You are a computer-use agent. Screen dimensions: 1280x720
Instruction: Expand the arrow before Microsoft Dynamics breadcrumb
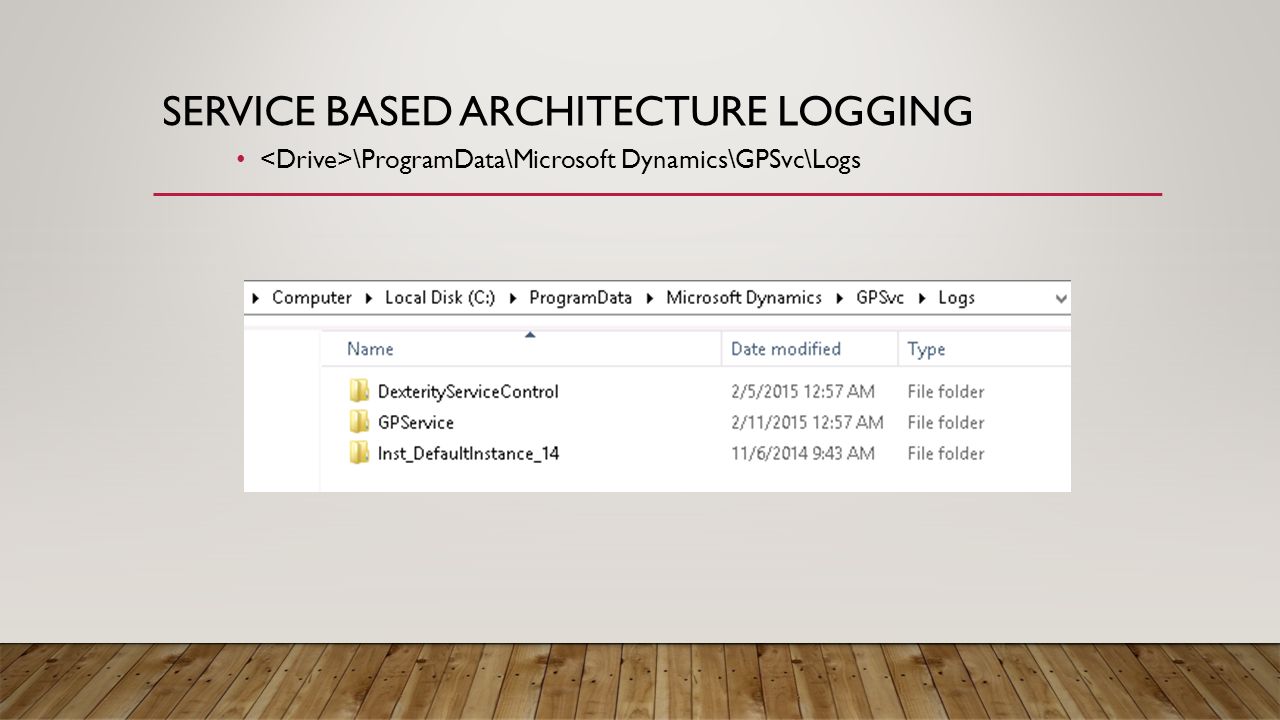651,298
